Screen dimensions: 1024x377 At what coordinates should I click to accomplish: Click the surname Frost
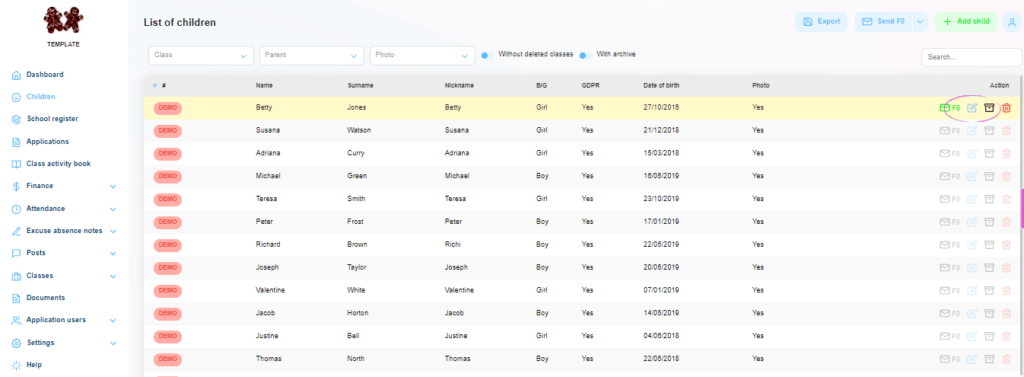[x=356, y=222]
